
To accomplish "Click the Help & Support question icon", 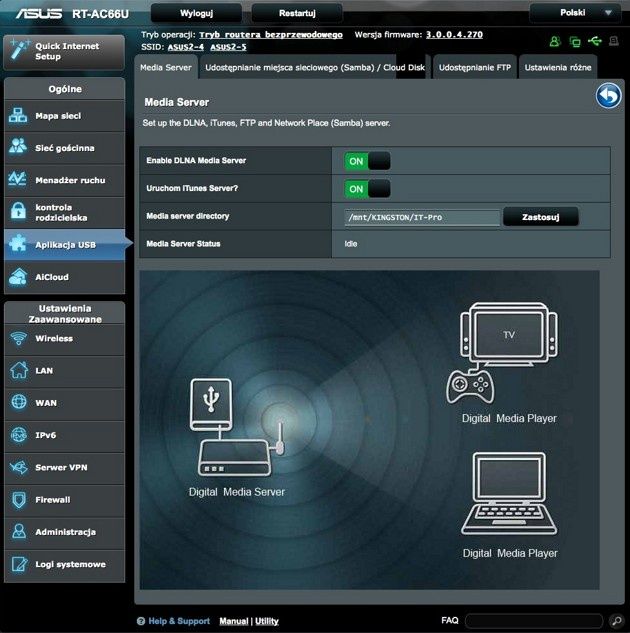I will 141,621.
